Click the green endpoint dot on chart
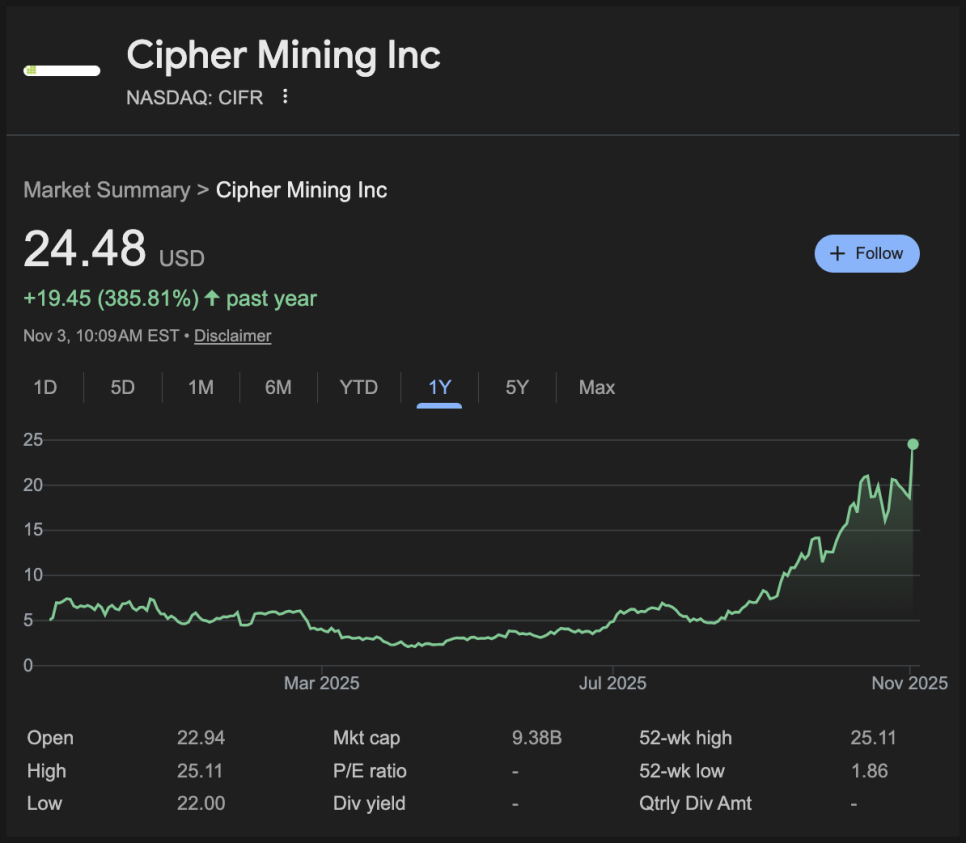 913,444
